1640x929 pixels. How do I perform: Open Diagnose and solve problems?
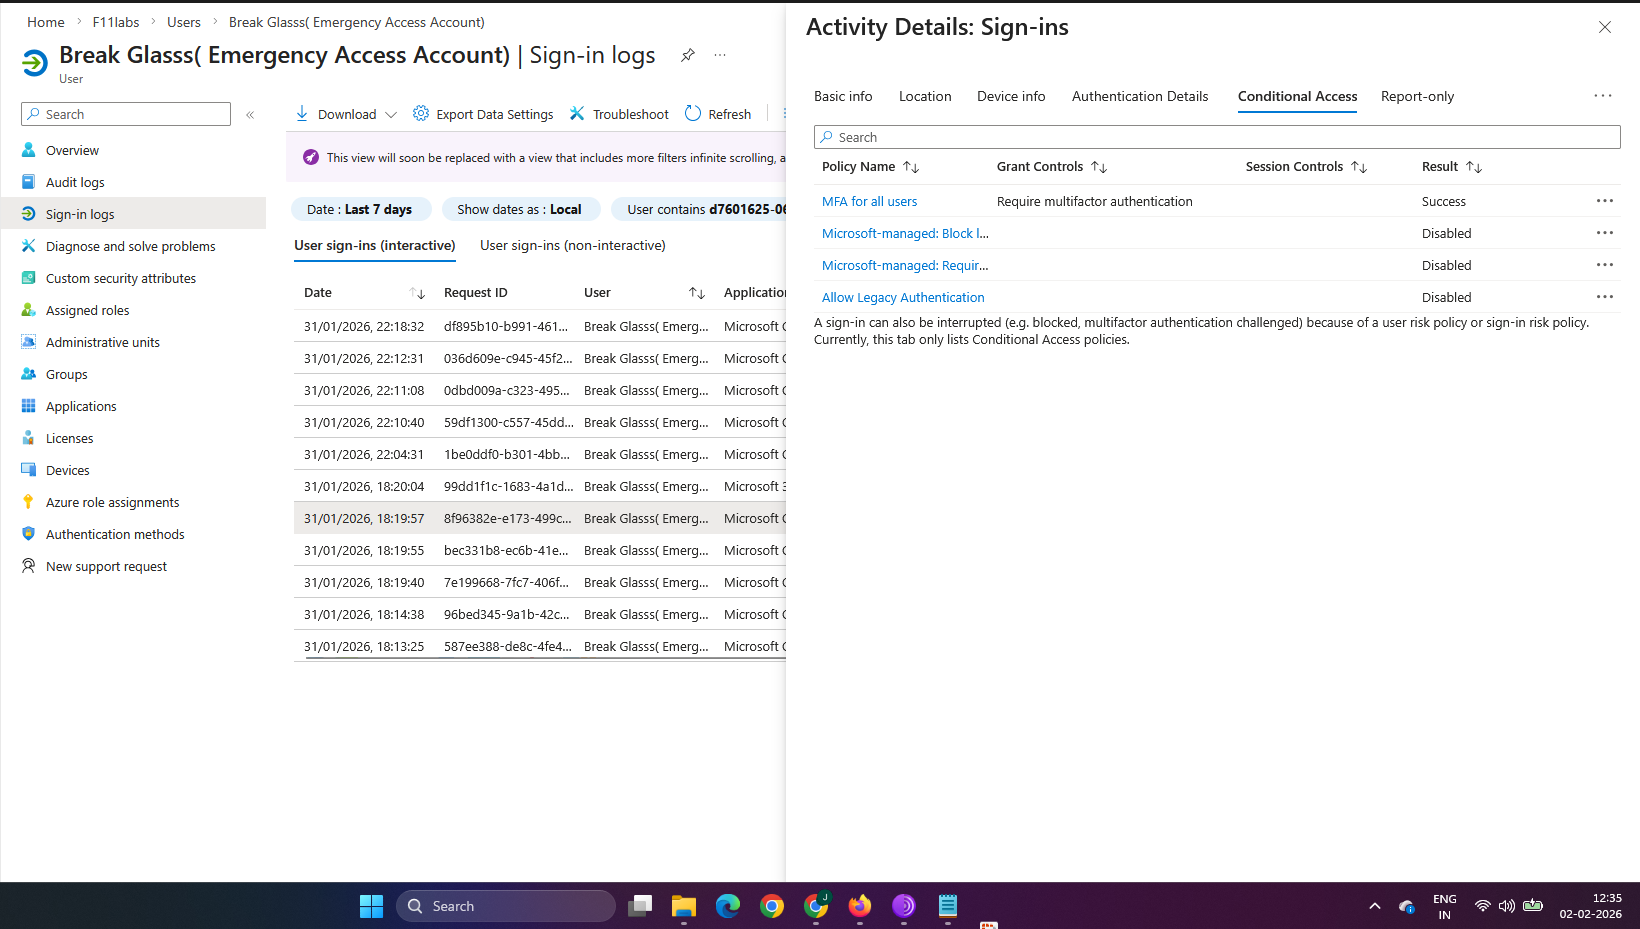click(x=130, y=246)
